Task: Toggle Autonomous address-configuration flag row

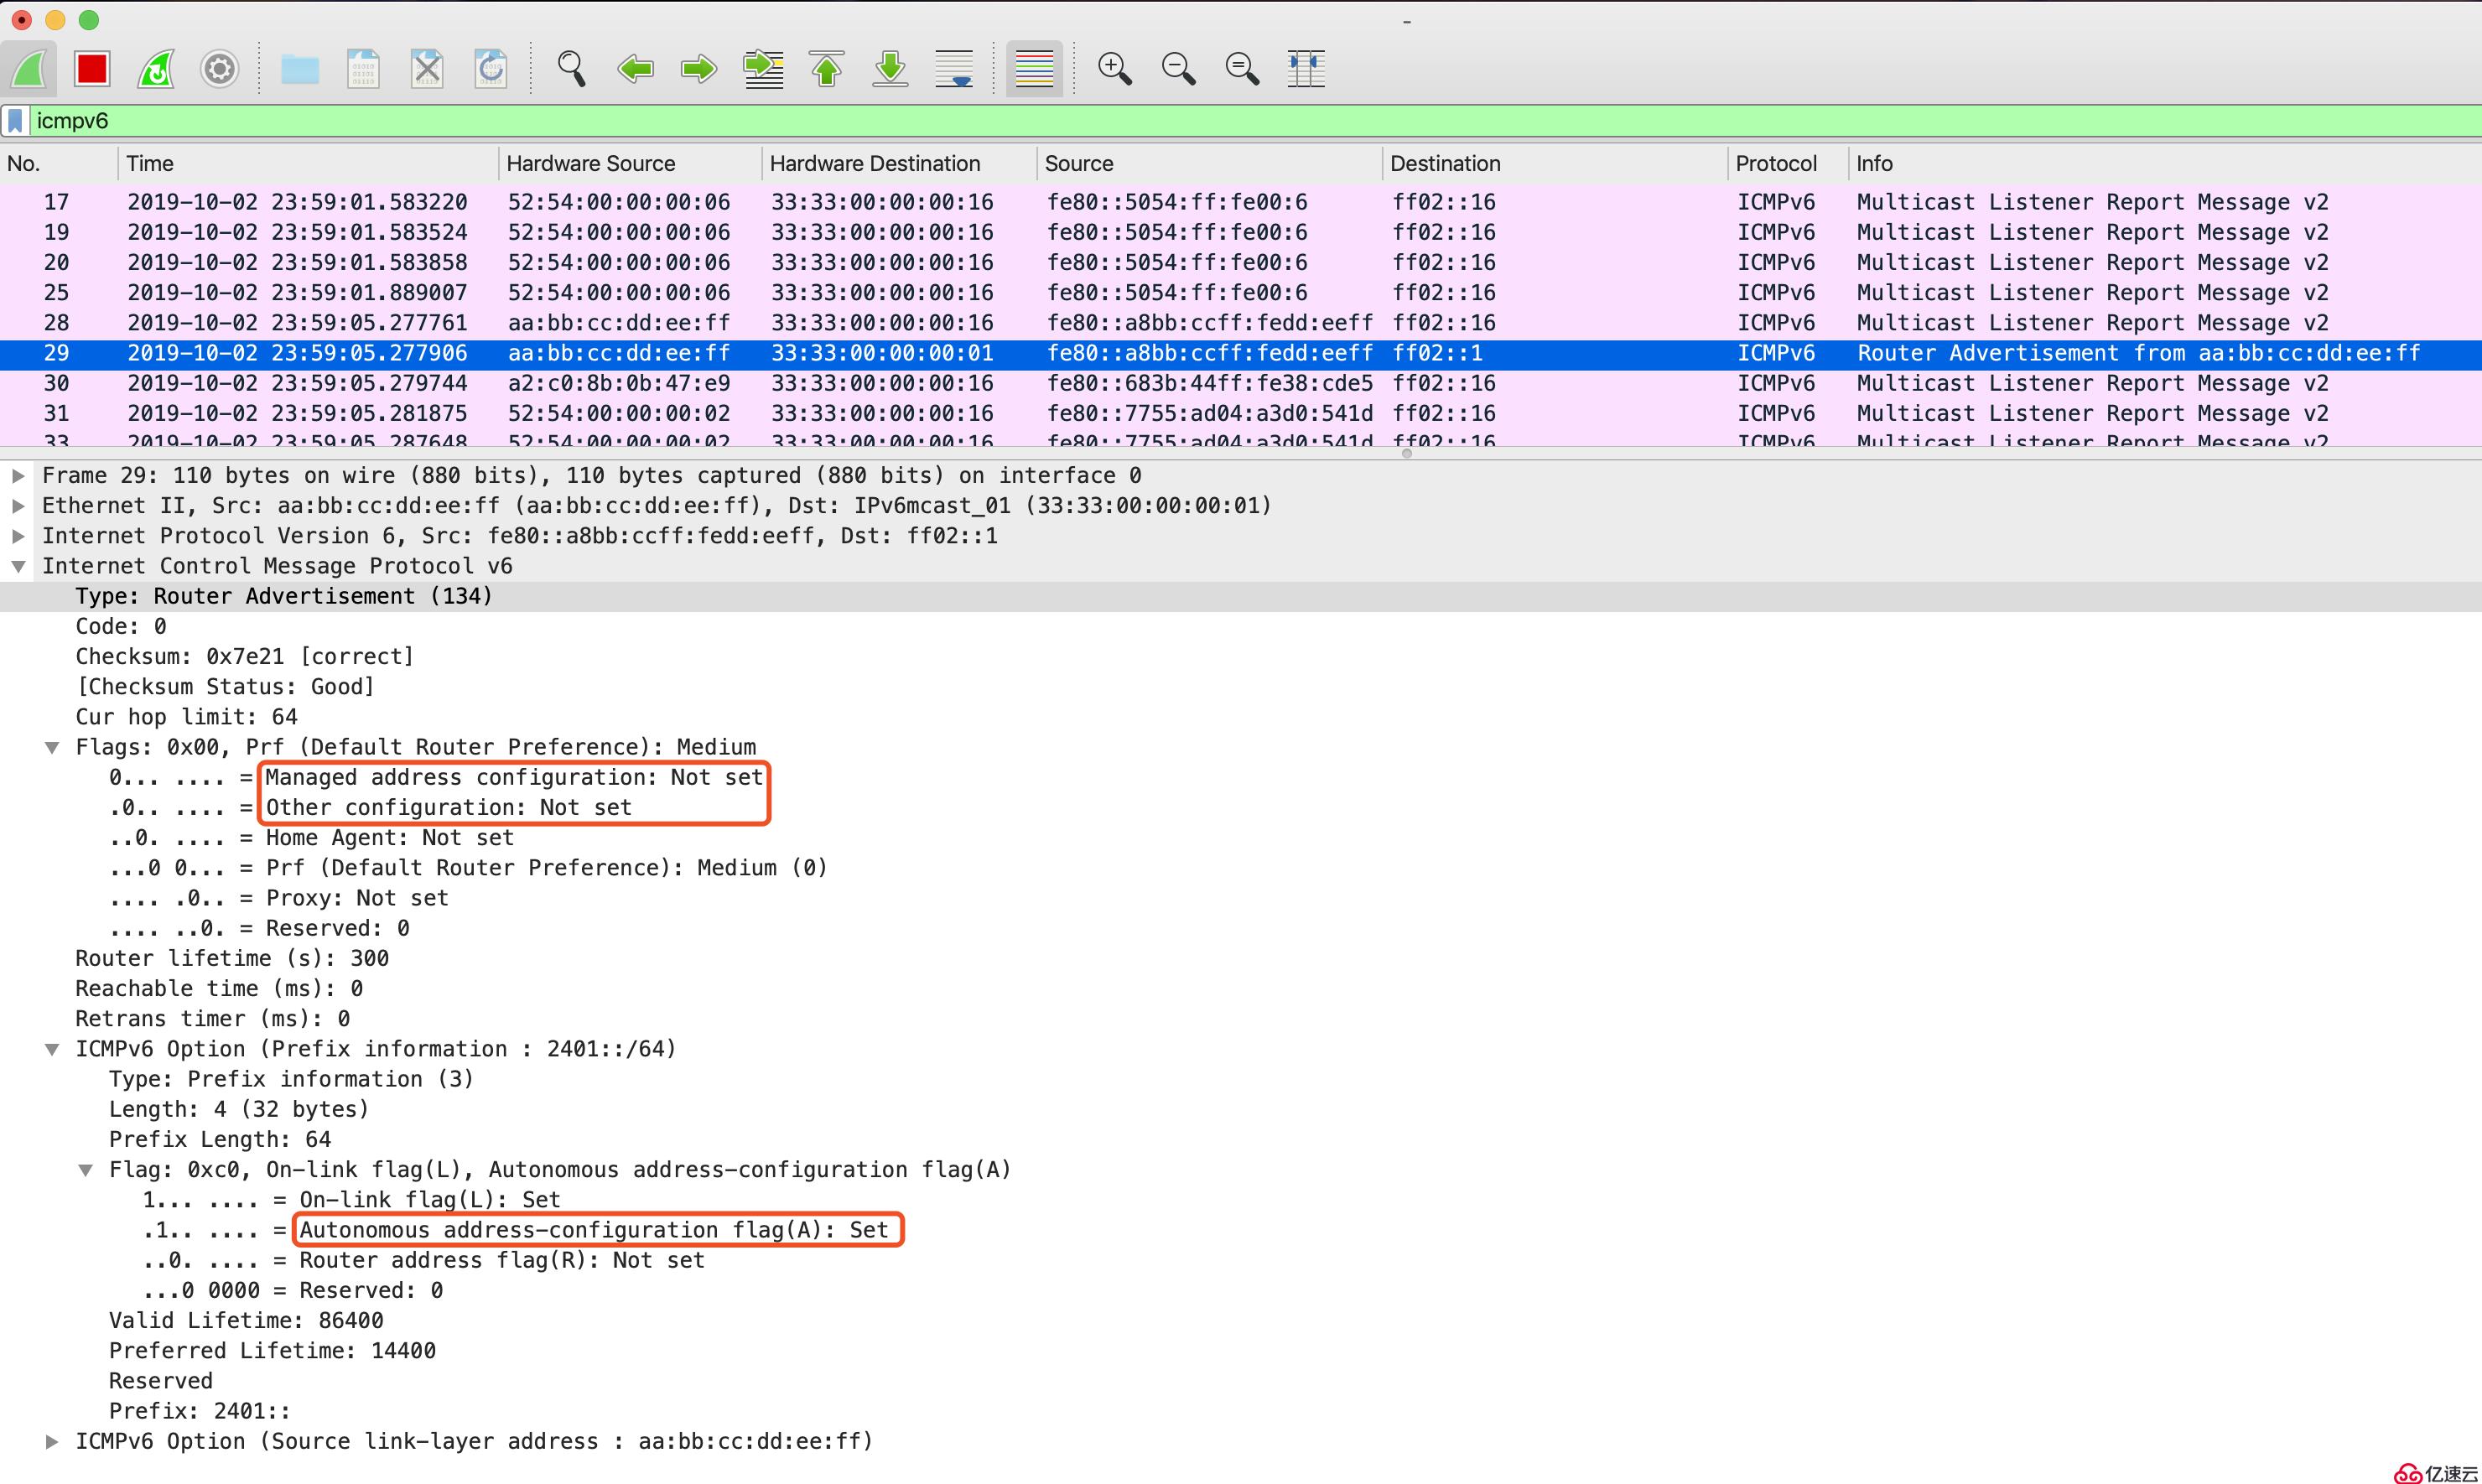Action: (x=595, y=1230)
